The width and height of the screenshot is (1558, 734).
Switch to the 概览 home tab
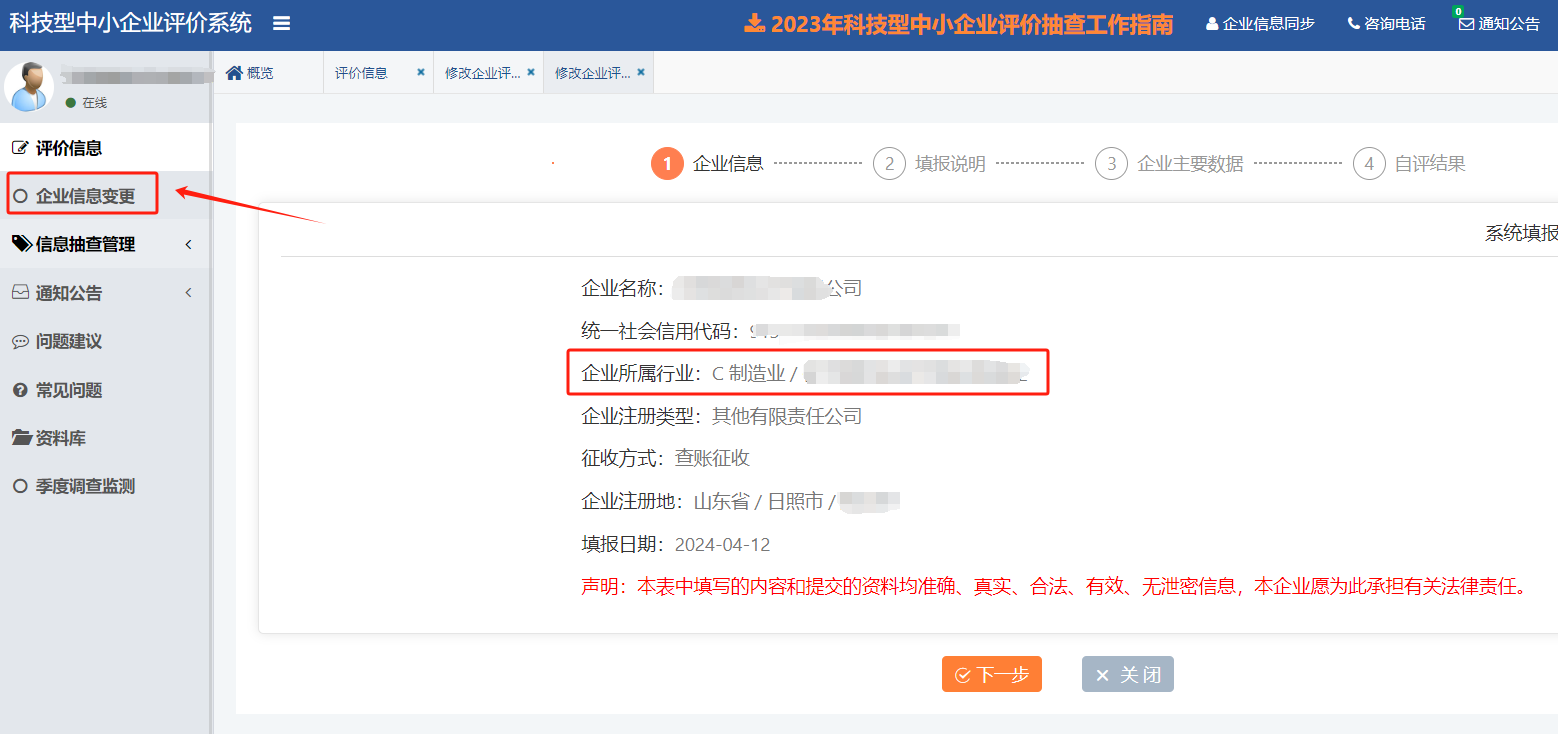tap(251, 73)
